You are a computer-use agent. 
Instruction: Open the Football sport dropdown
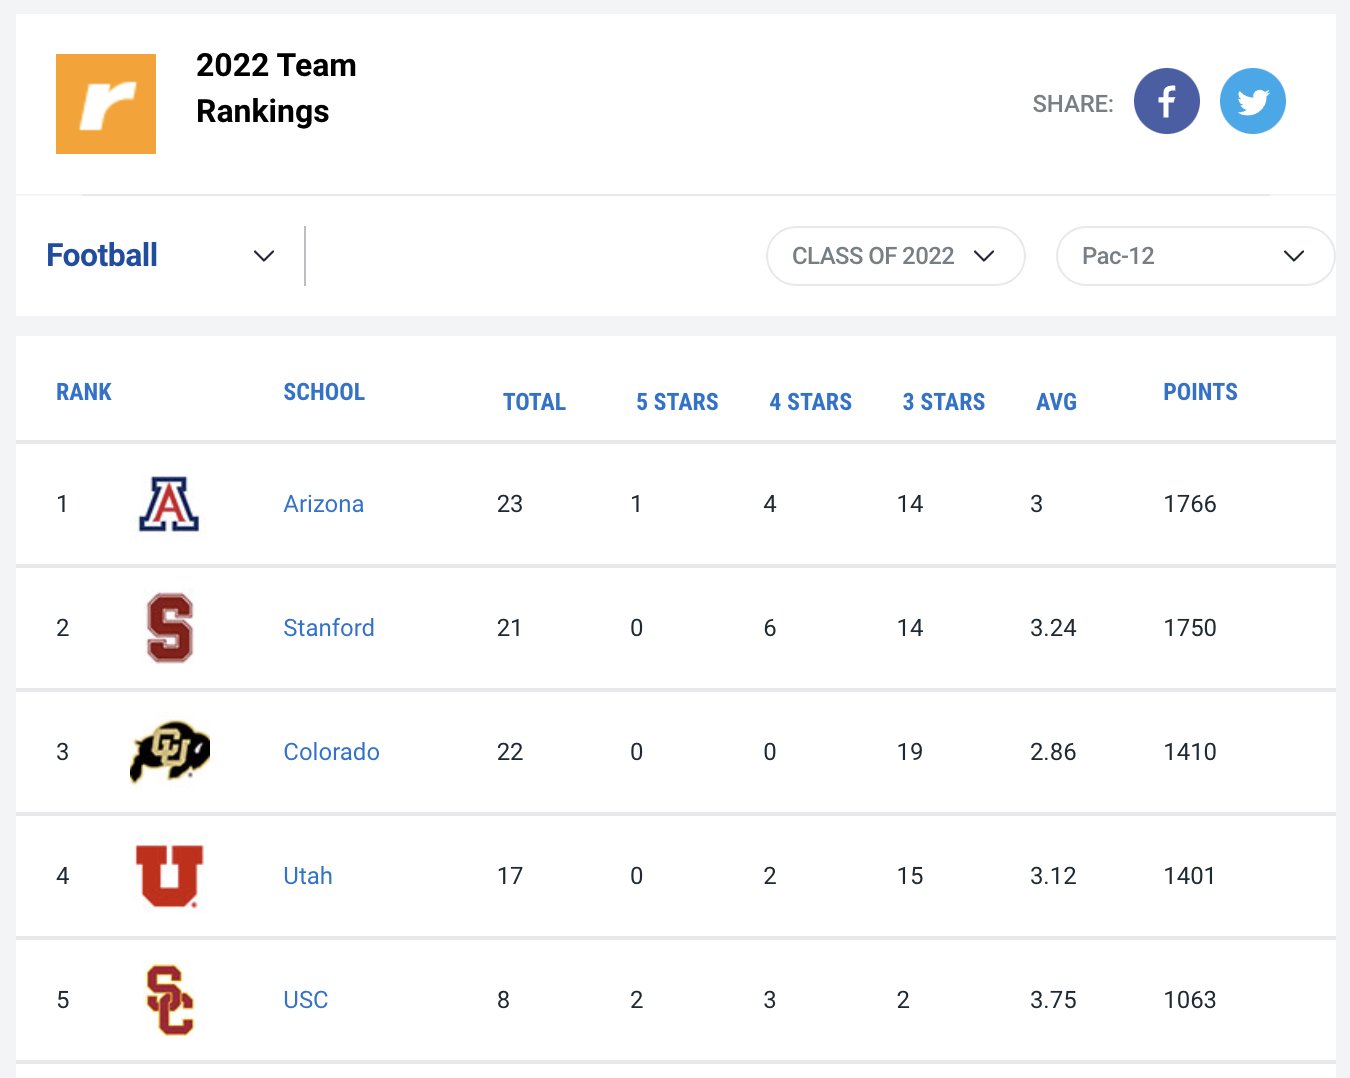tap(161, 256)
